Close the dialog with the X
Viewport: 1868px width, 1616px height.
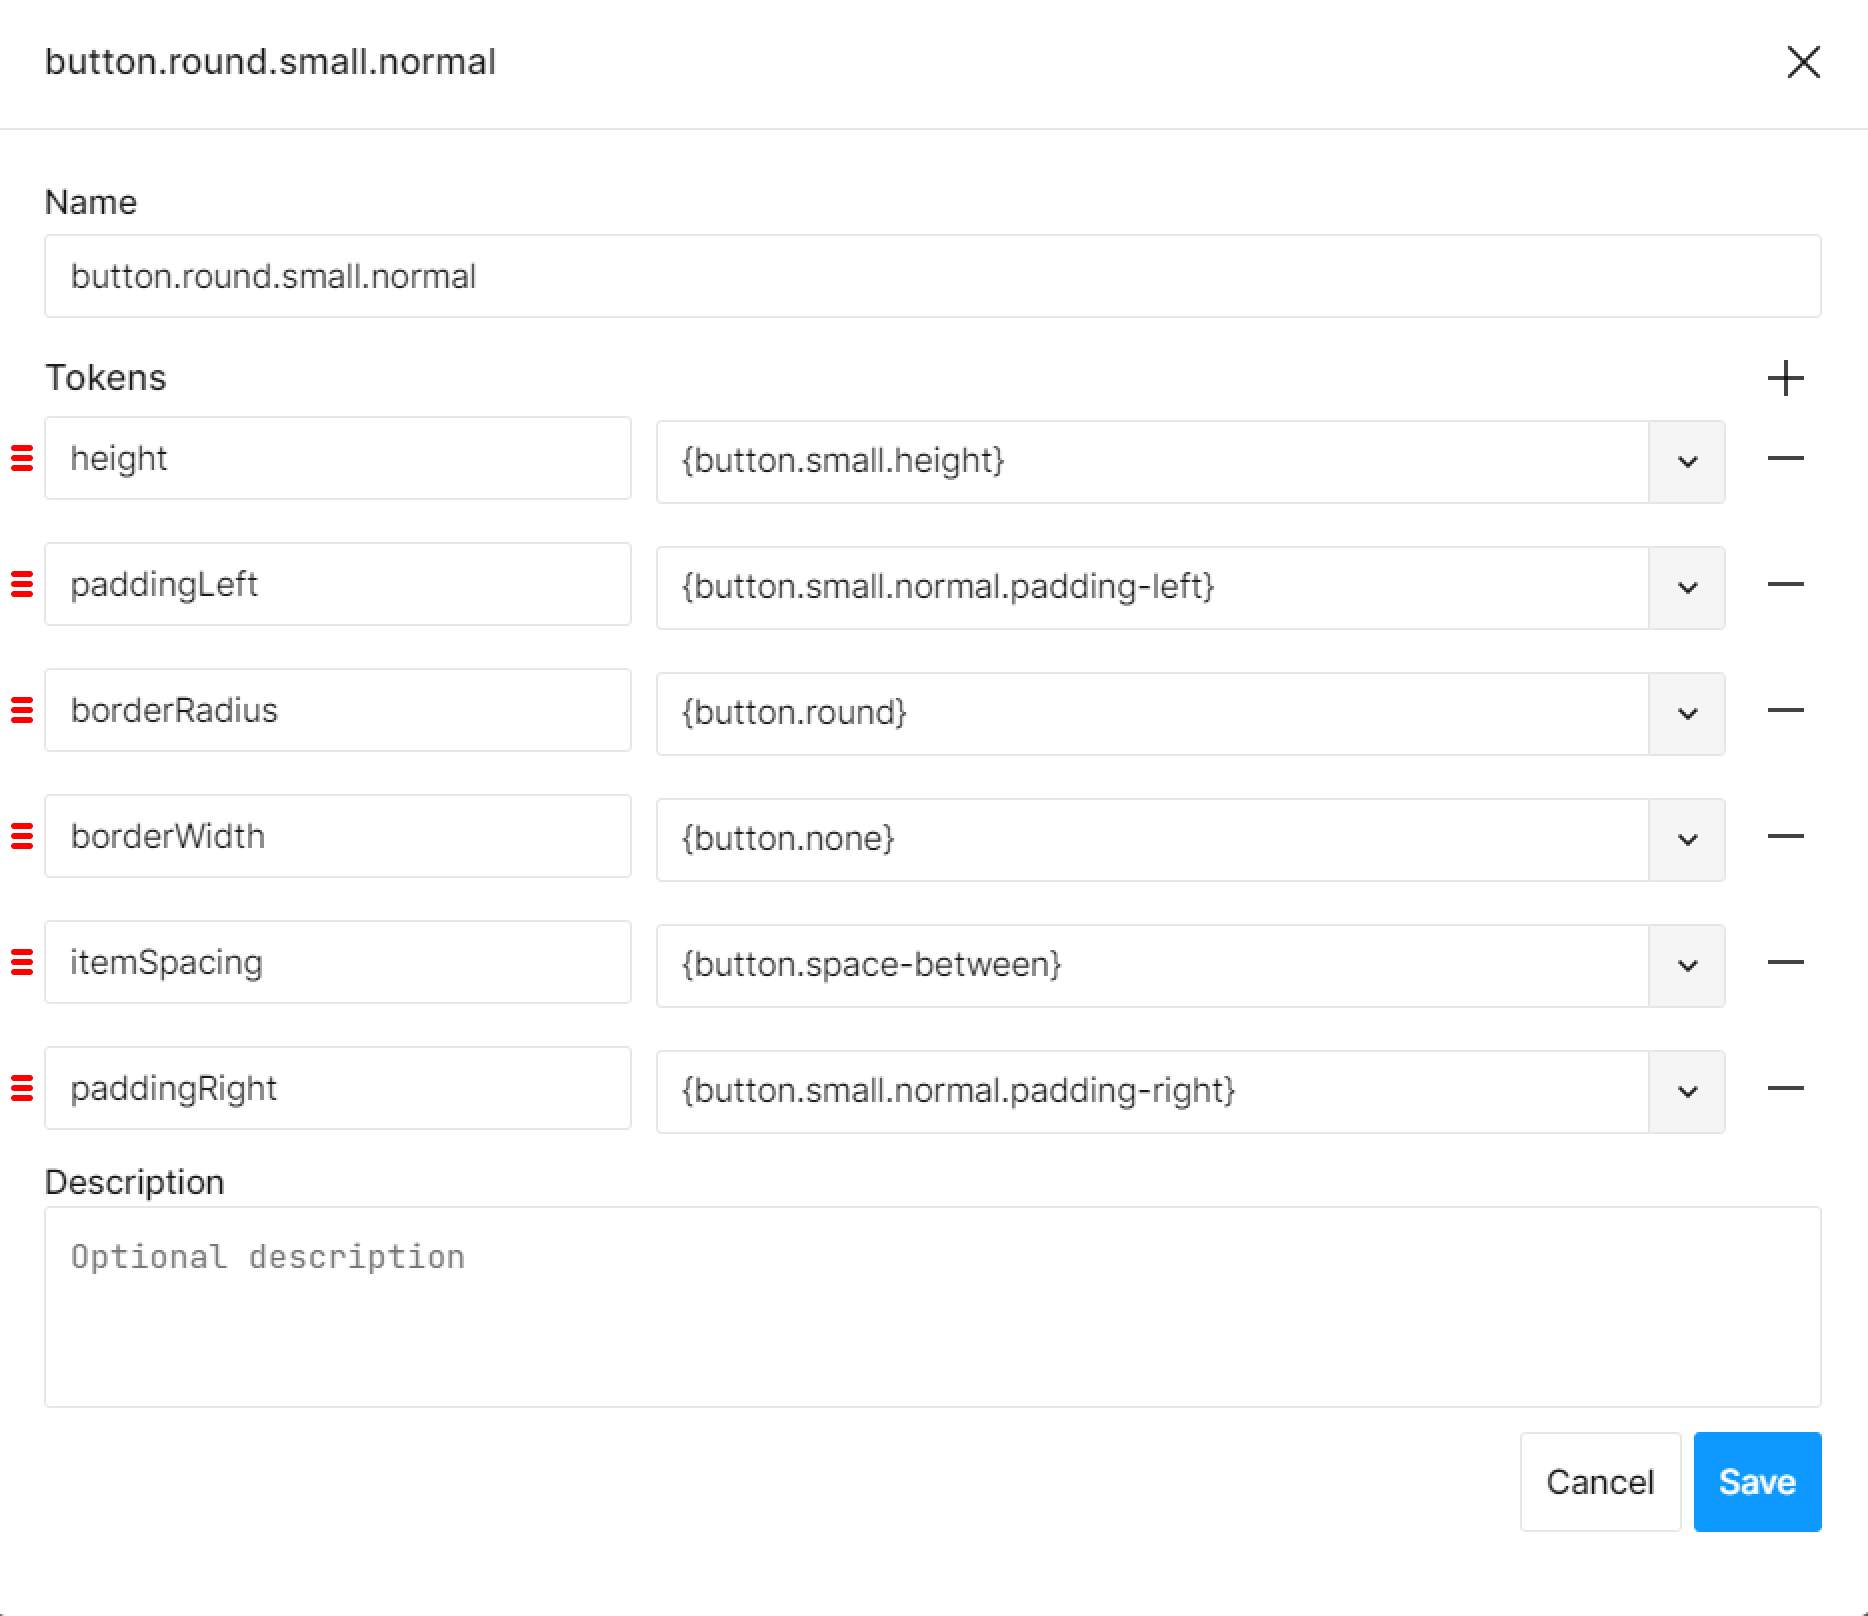[x=1804, y=62]
